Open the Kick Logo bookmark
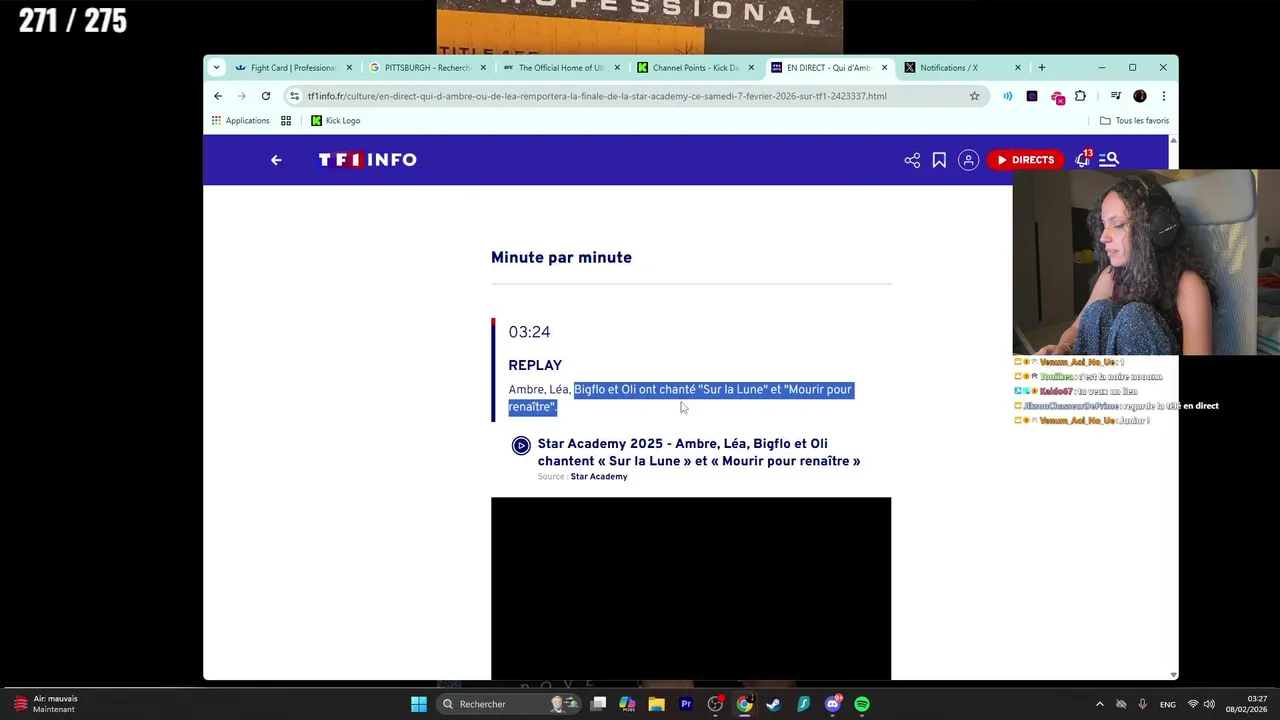The image size is (1280, 720). tap(335, 121)
